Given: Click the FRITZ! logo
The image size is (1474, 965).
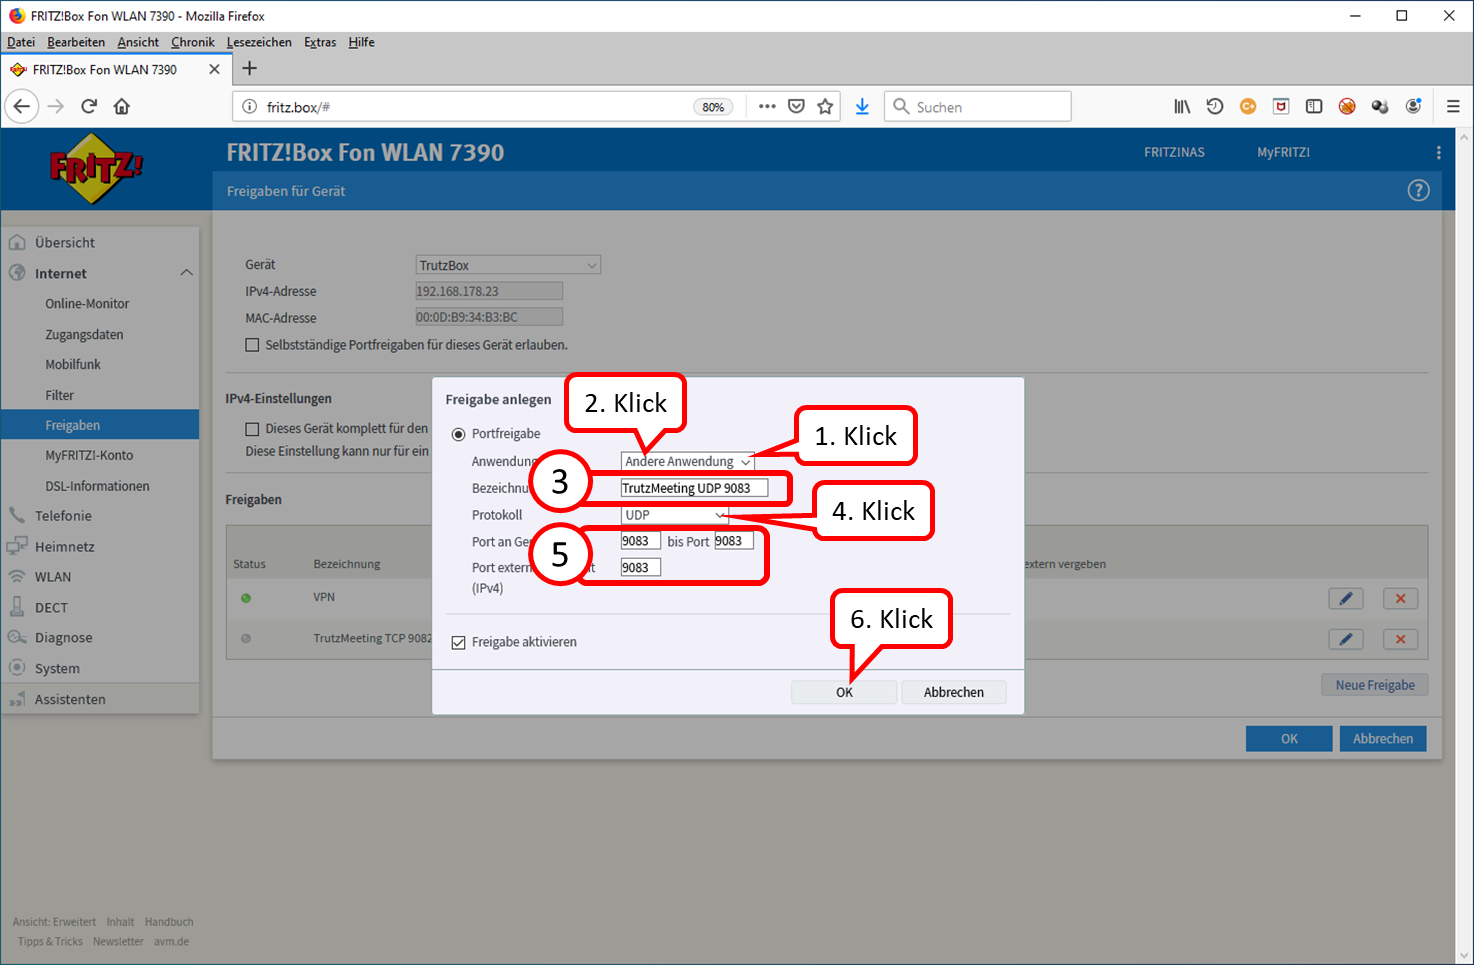Looking at the screenshot, I should tap(96, 168).
